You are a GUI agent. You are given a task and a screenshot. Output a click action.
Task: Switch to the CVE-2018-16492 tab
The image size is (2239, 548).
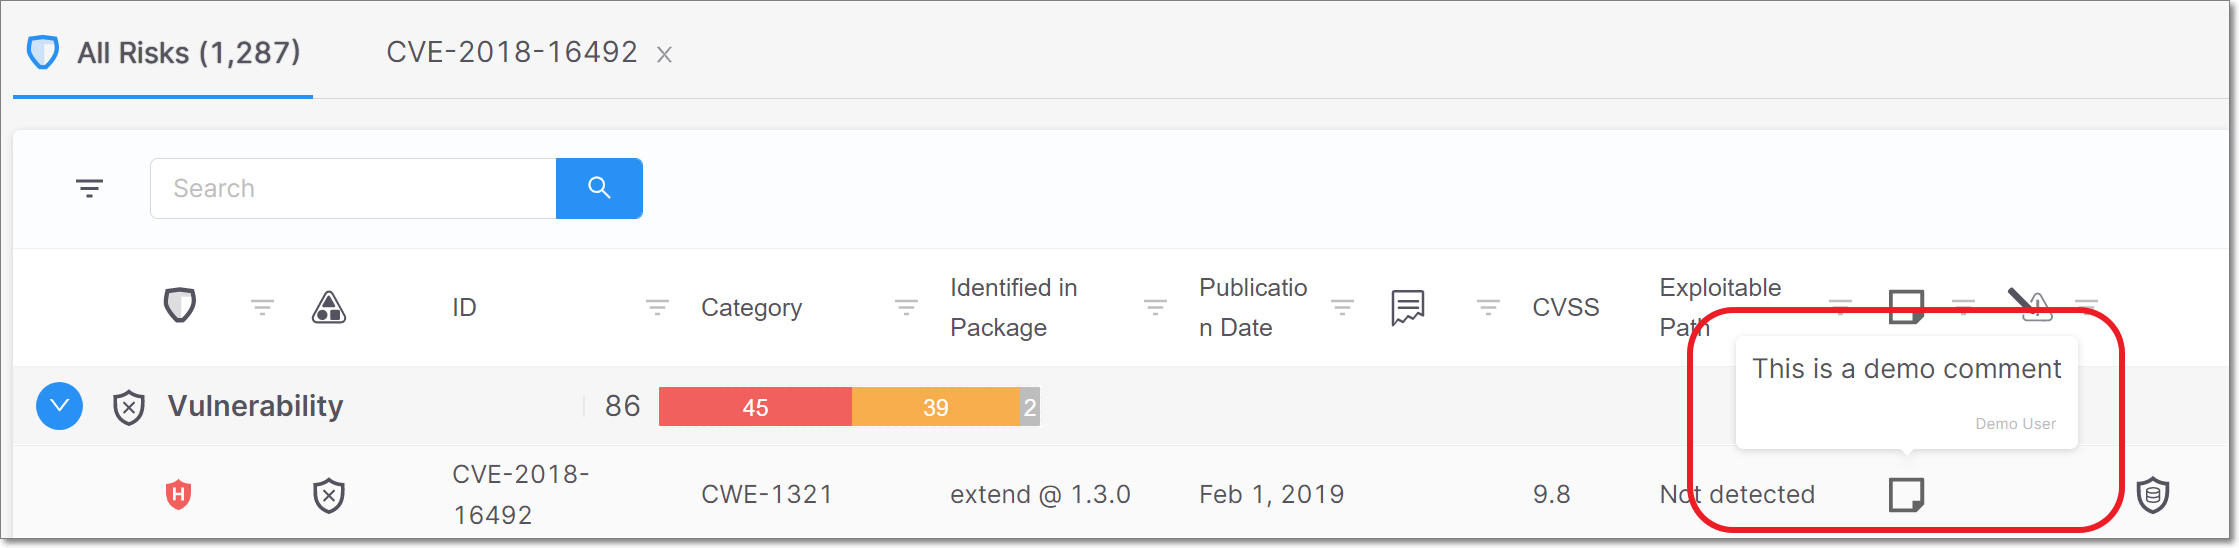click(x=512, y=52)
